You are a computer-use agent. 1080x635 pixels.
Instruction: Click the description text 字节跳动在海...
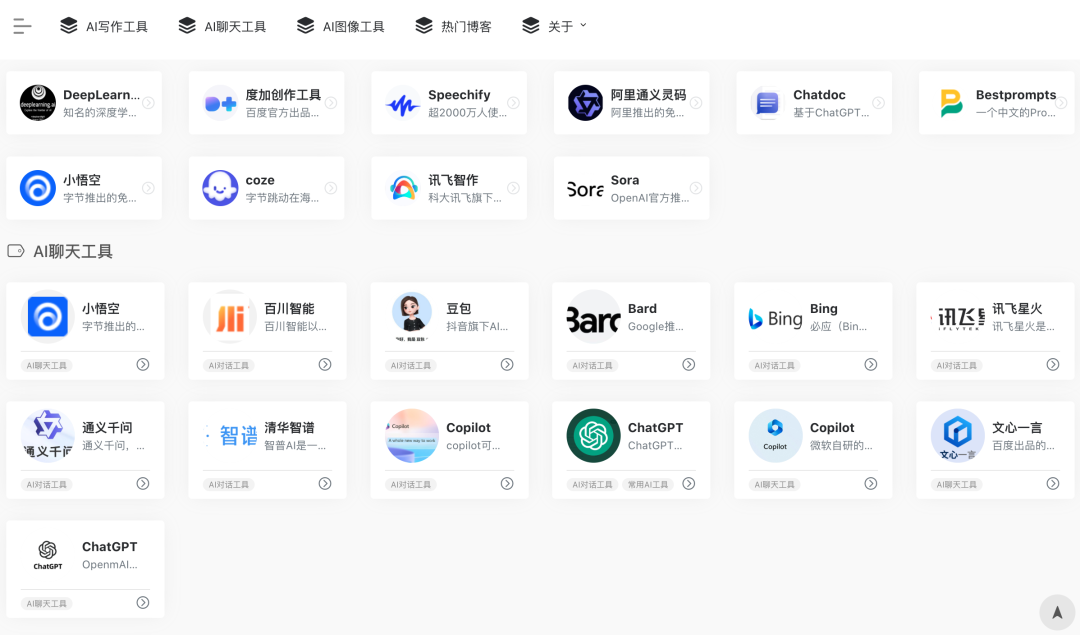point(282,198)
